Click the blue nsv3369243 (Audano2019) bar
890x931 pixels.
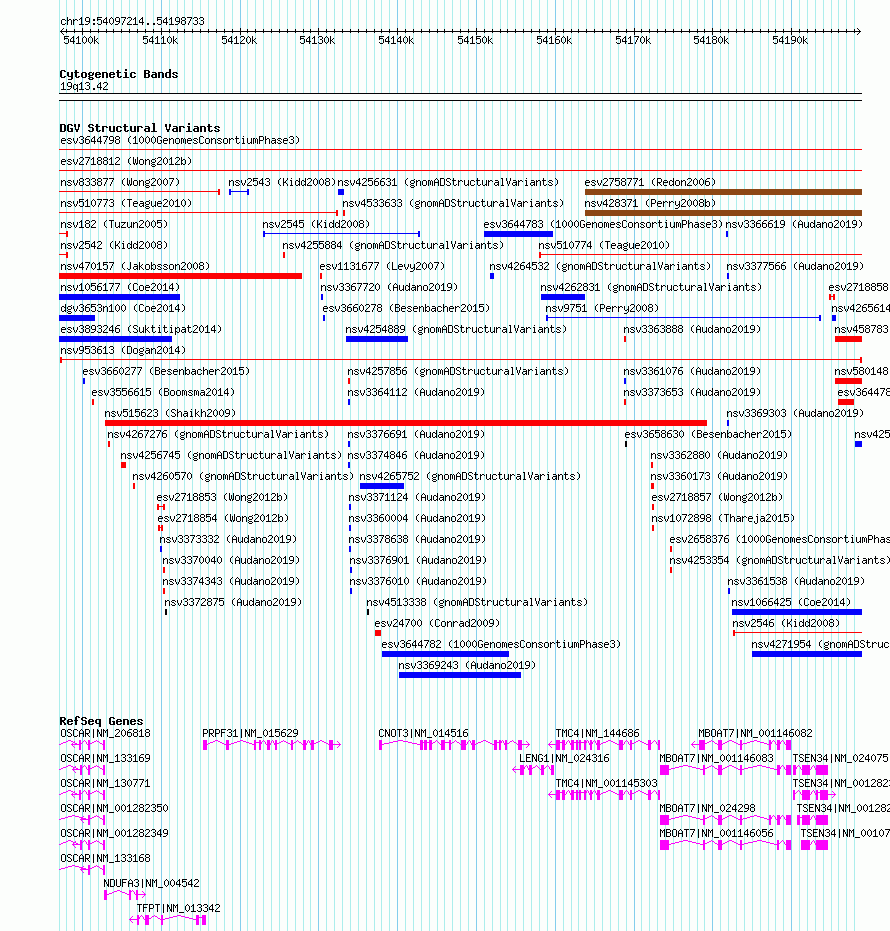(460, 675)
